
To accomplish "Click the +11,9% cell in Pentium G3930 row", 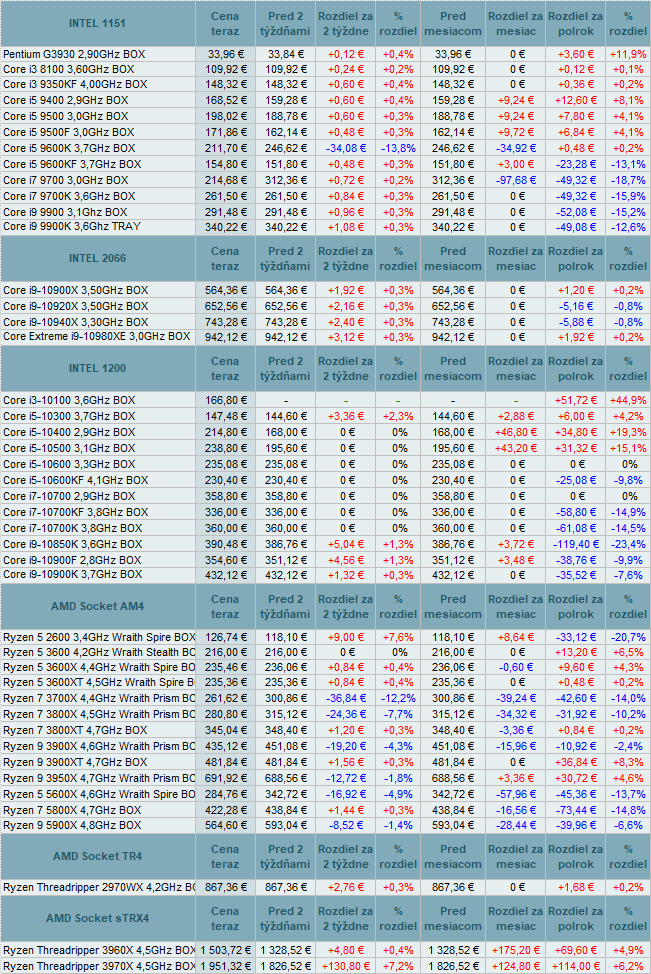I will click(628, 55).
